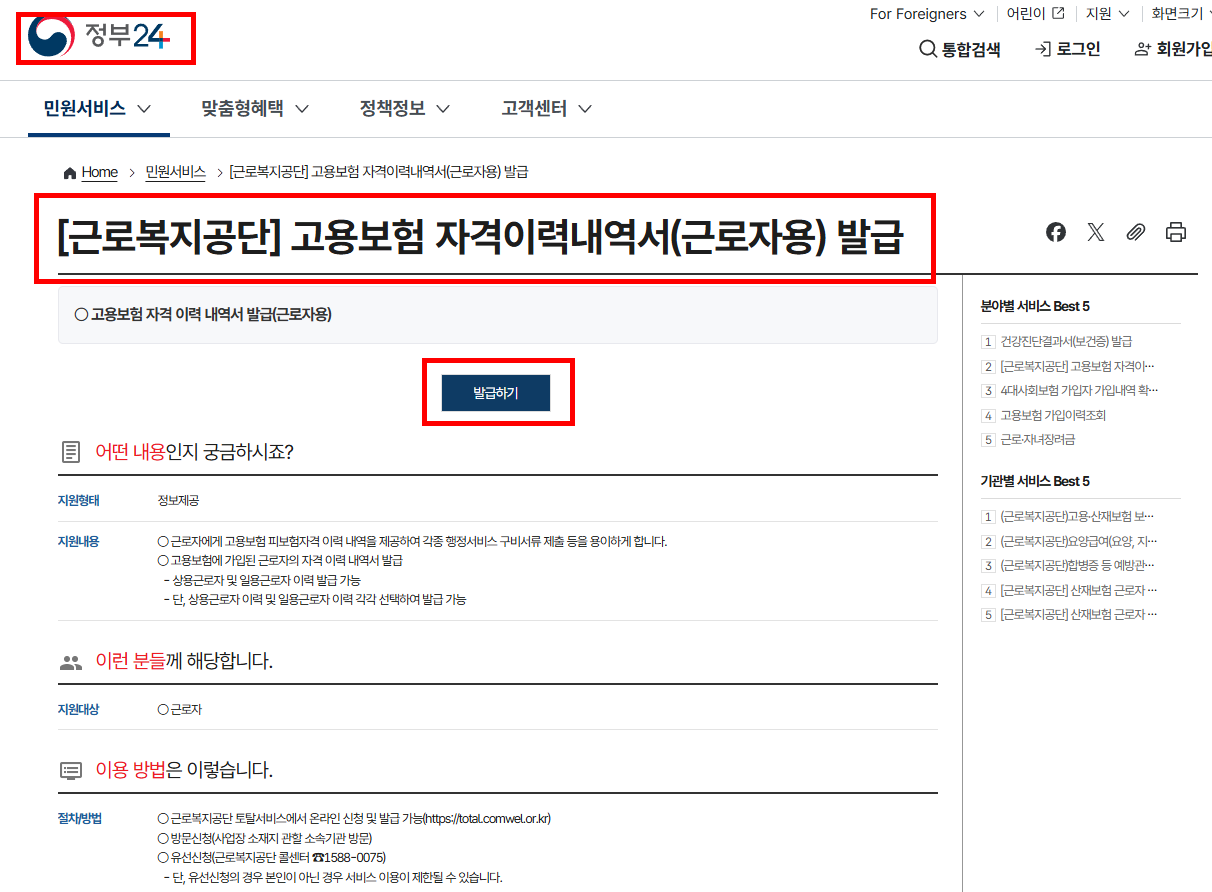Expand the 지원 dropdown
The width and height of the screenshot is (1212, 892).
1108,14
